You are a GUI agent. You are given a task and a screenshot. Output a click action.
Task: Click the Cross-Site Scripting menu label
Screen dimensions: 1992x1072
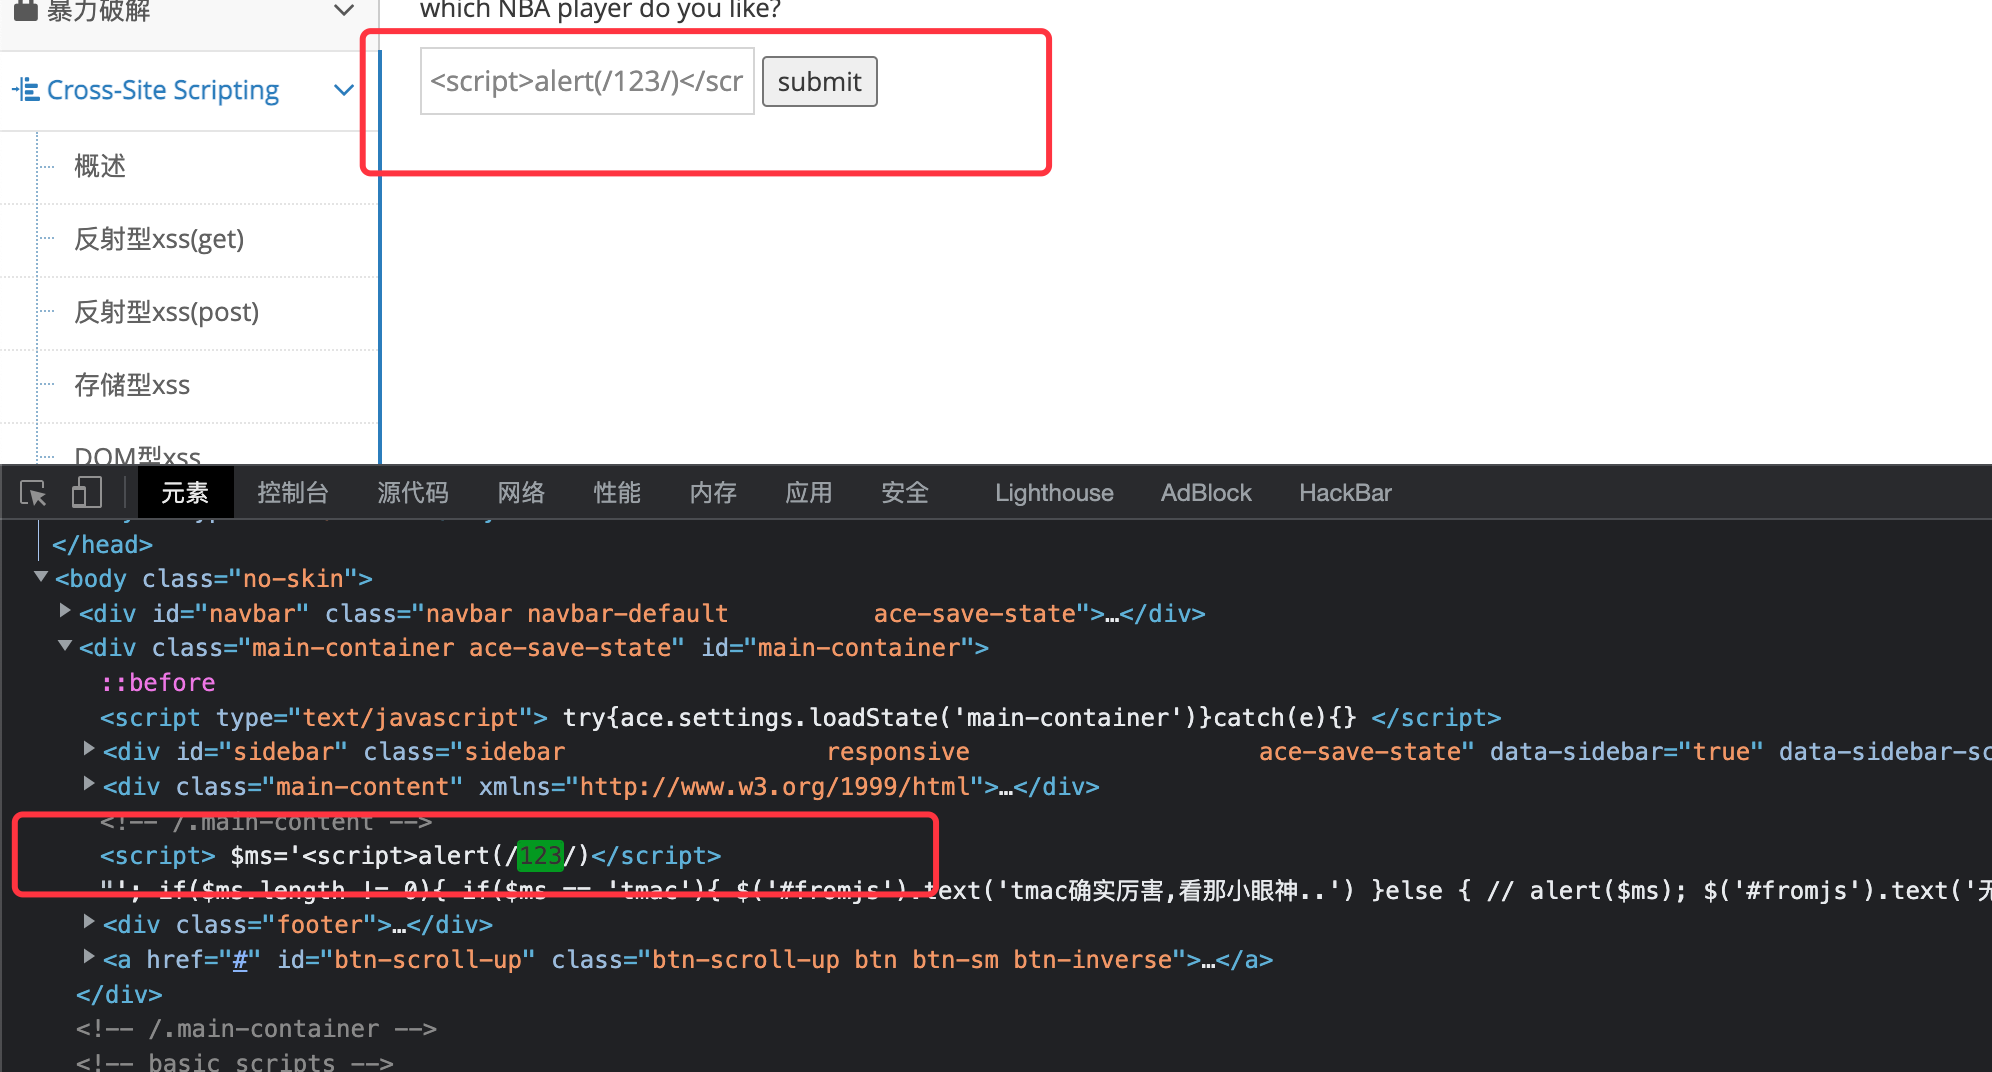coord(163,90)
